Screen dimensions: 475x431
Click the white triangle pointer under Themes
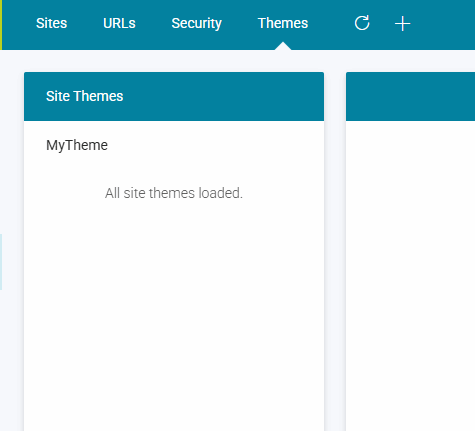283,46
